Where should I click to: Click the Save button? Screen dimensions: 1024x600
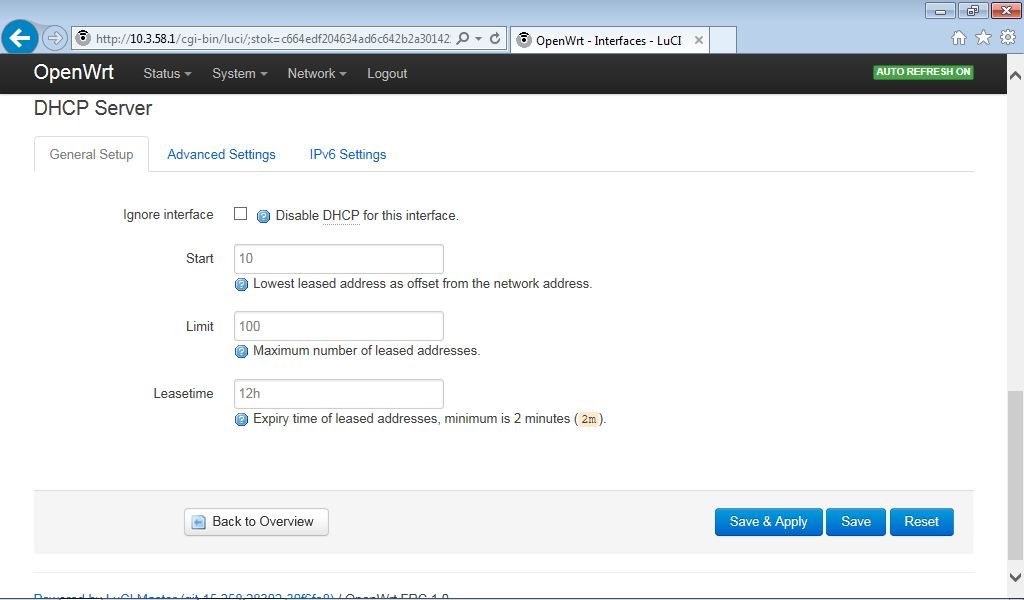tap(856, 522)
